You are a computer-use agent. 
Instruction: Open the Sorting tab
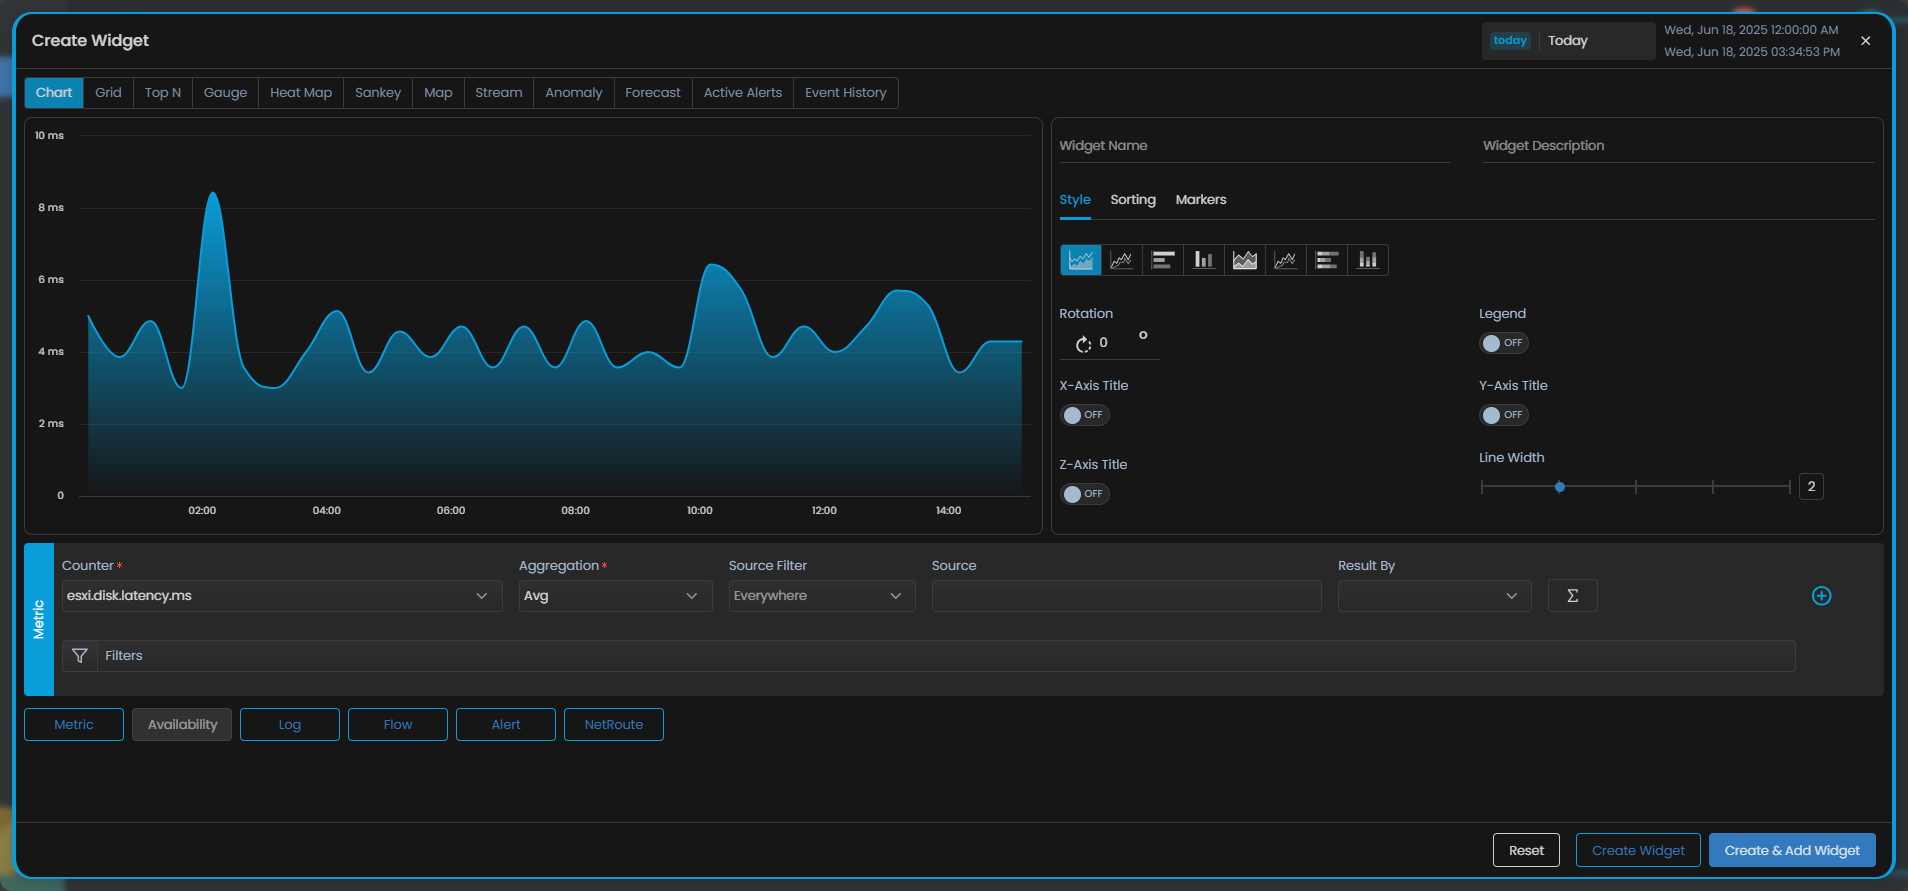(1132, 200)
